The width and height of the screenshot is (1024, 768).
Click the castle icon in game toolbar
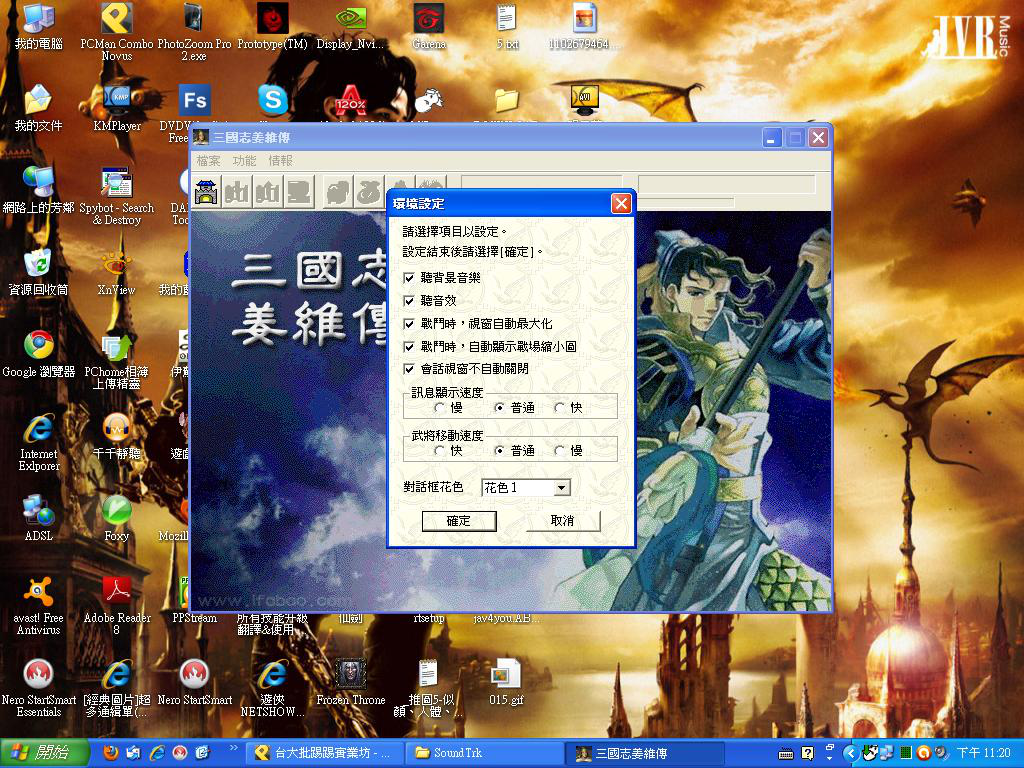[206, 191]
